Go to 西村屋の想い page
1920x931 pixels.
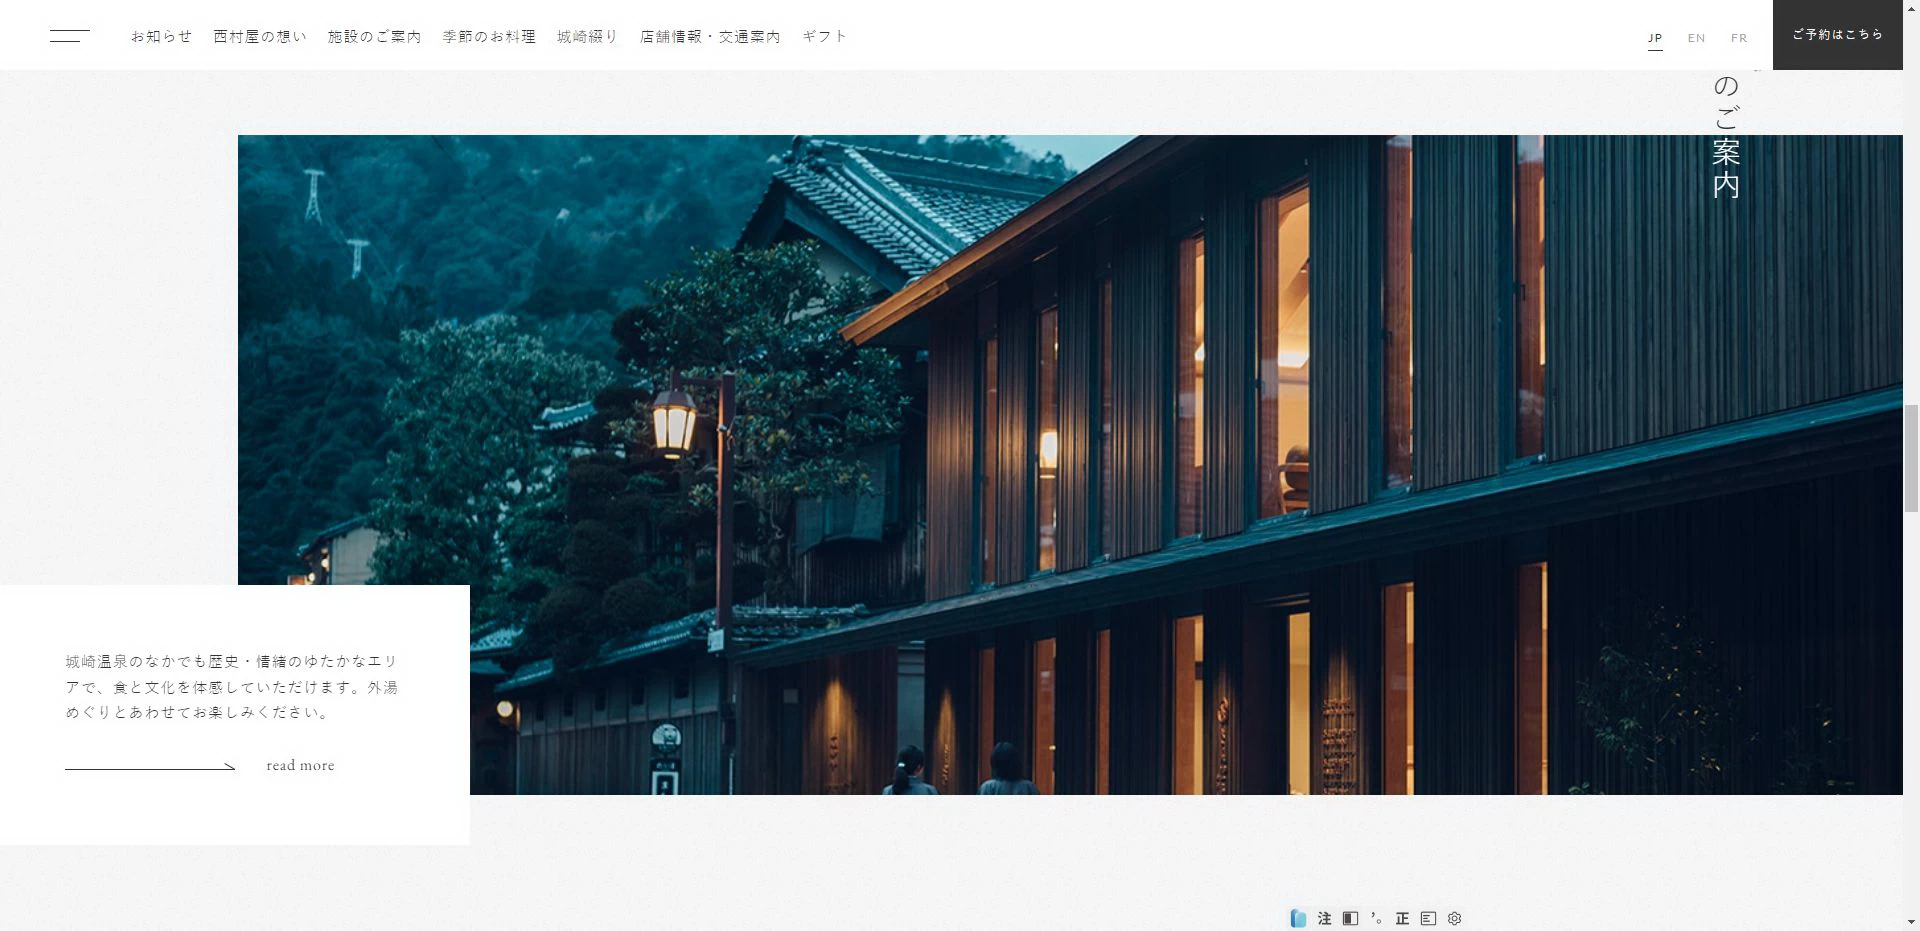[260, 36]
